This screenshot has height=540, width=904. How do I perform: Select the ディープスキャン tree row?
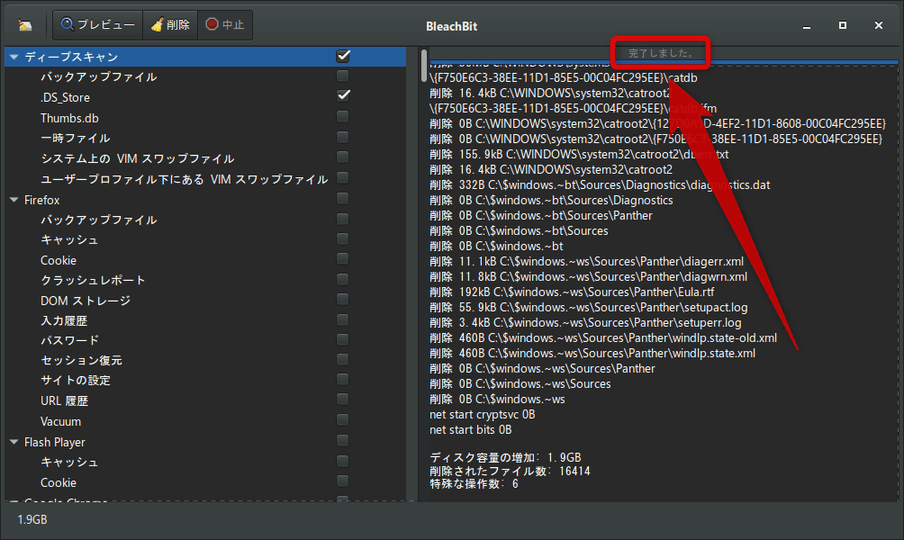pos(205,56)
